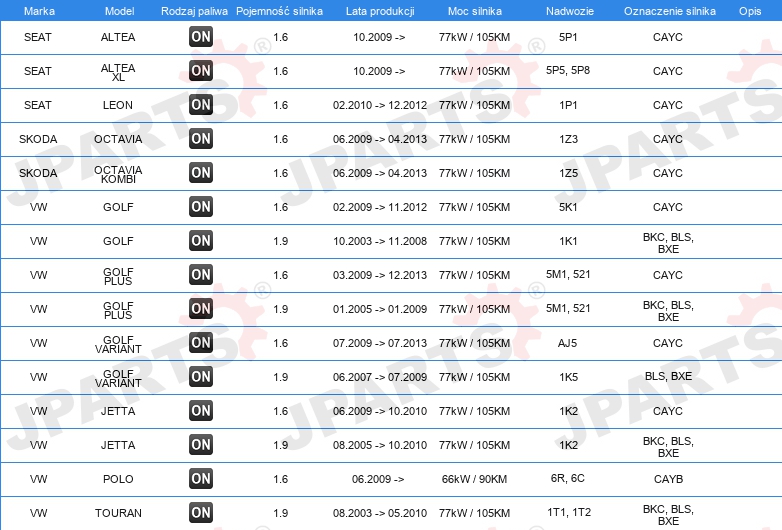This screenshot has width=782, height=530.
Task: Click date range 03.2009 -> 12.2013
Action: pos(380,275)
